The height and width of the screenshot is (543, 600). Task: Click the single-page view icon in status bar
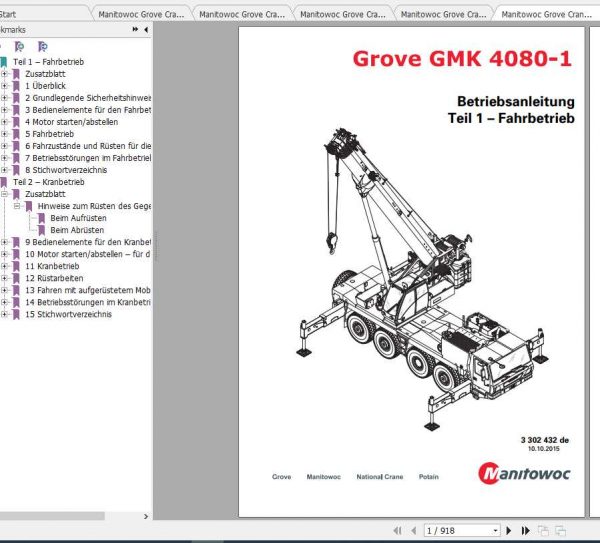tap(543, 531)
